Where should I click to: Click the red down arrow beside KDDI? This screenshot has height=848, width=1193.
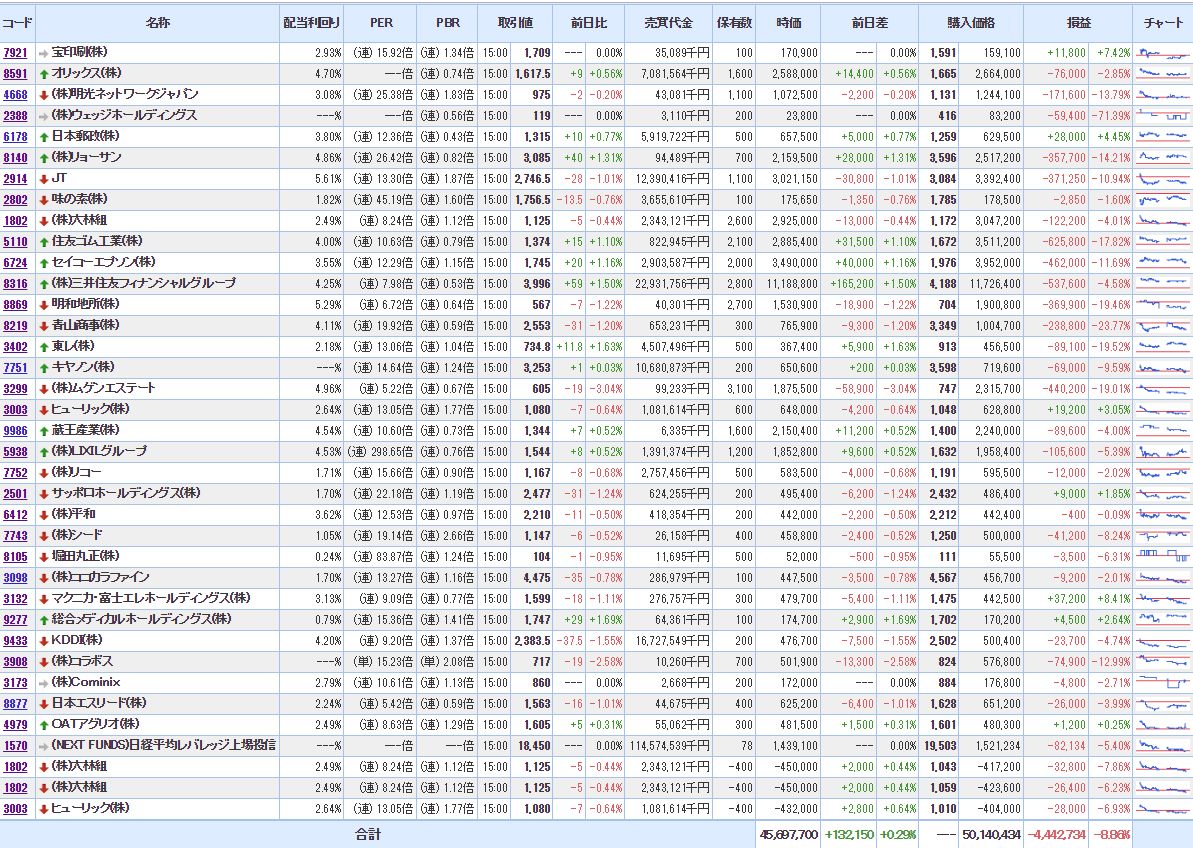pos(43,641)
